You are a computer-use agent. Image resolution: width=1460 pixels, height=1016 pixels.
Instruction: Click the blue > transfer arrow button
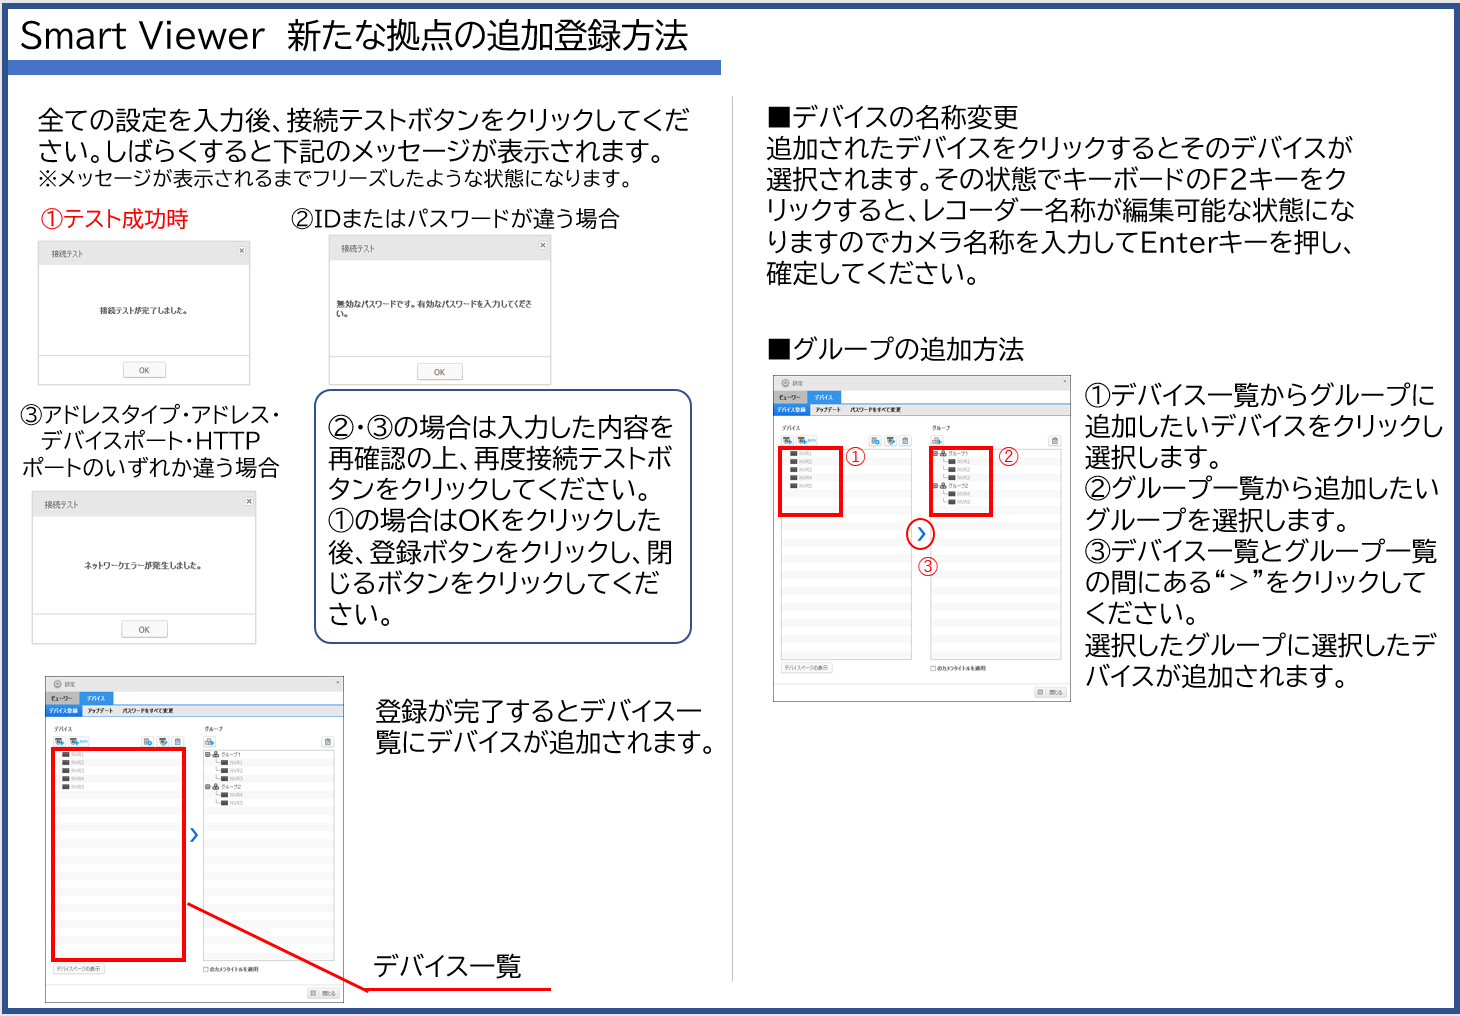point(194,834)
